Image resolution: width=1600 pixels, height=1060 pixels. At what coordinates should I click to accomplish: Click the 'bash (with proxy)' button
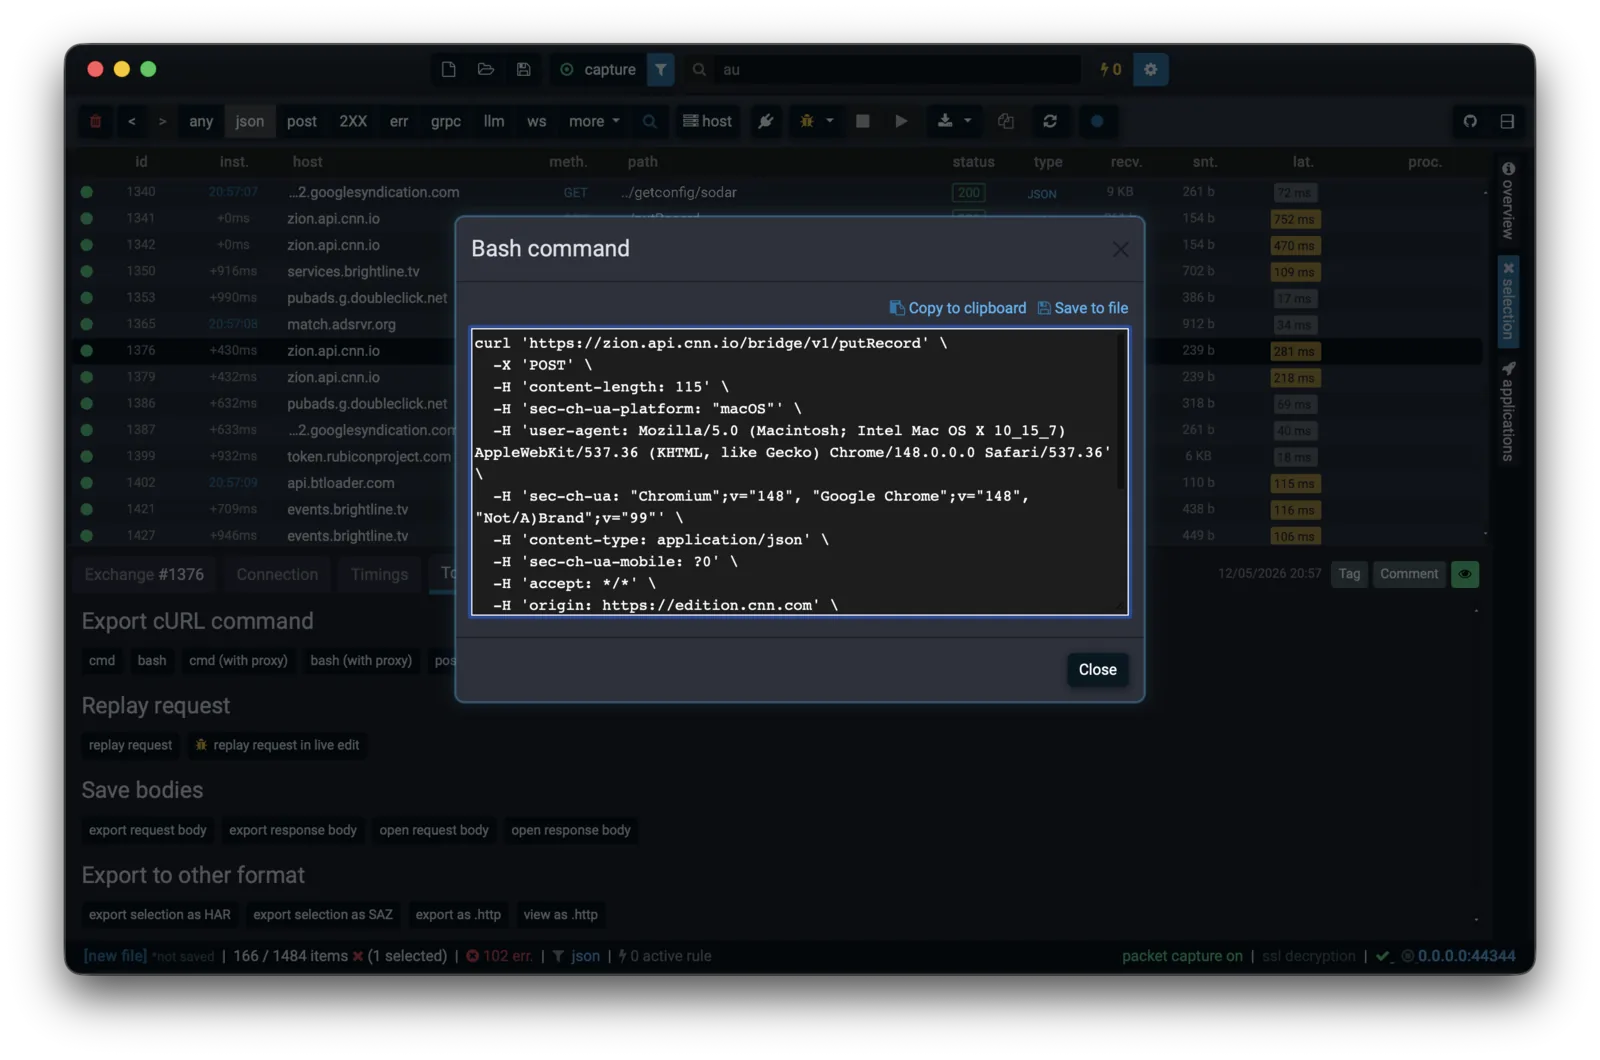pyautogui.click(x=361, y=661)
